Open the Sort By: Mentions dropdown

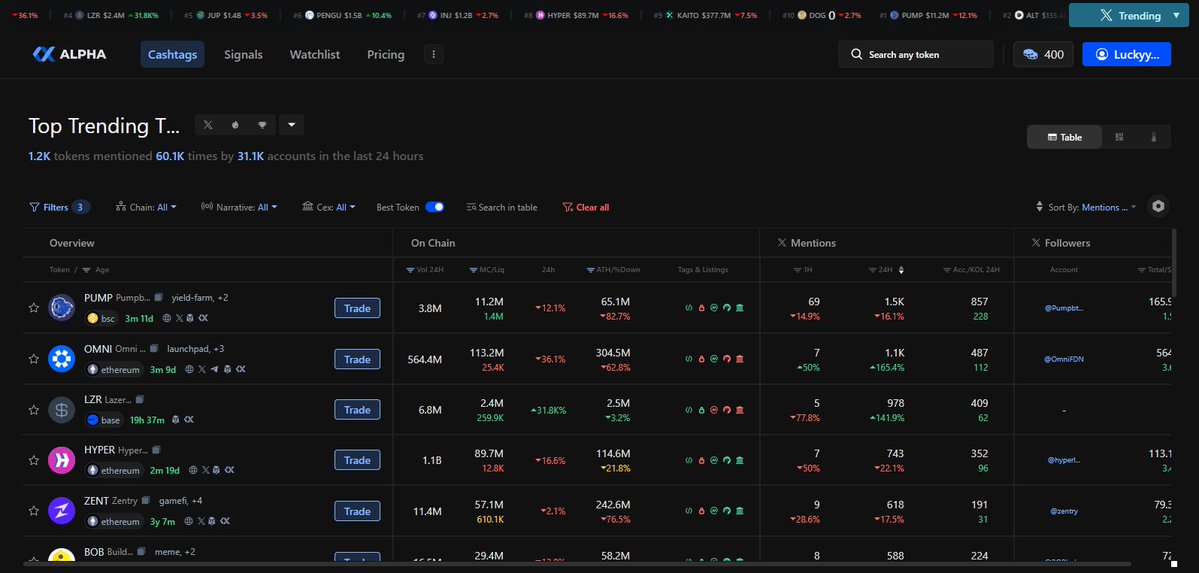[1087, 207]
